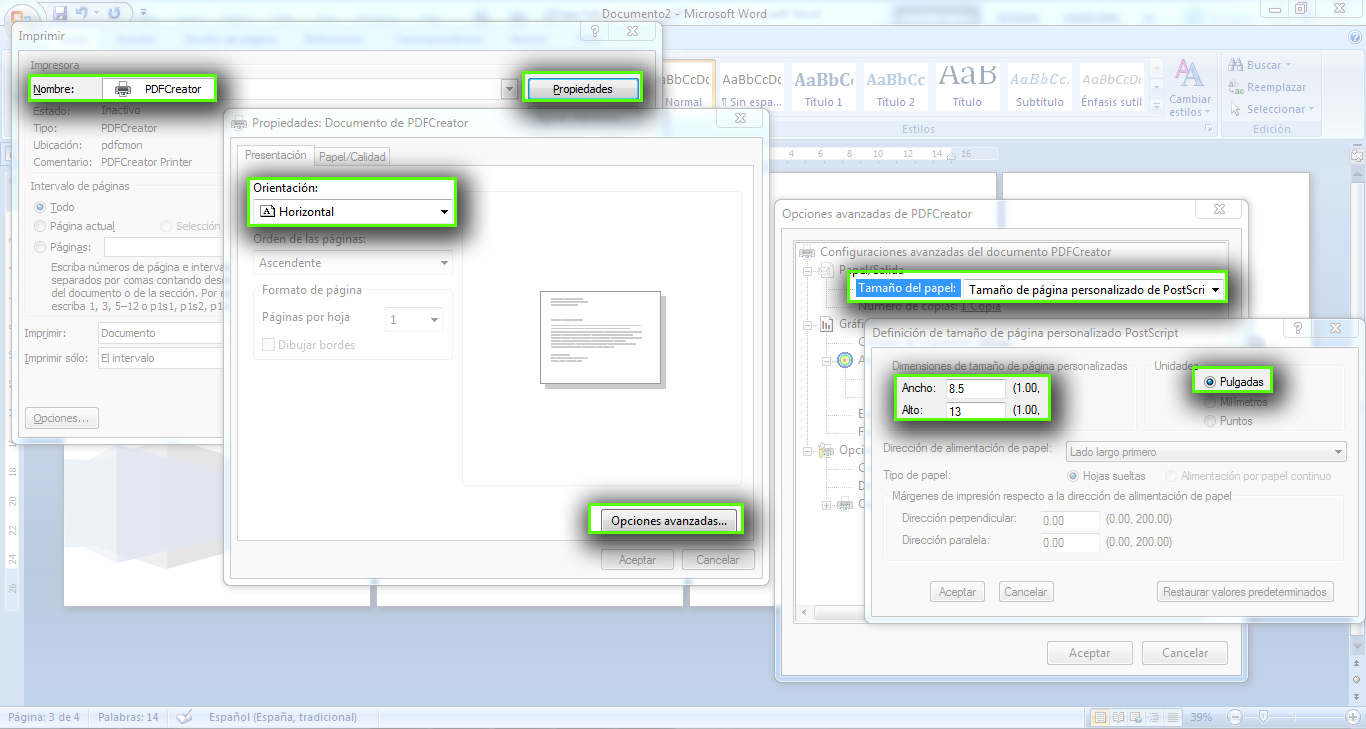
Task: Click the Previous Page double arrow in scrollbar
Action: point(1357,661)
